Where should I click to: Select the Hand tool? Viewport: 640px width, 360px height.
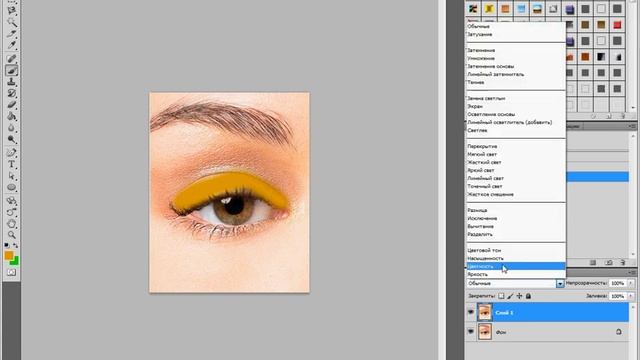click(11, 224)
